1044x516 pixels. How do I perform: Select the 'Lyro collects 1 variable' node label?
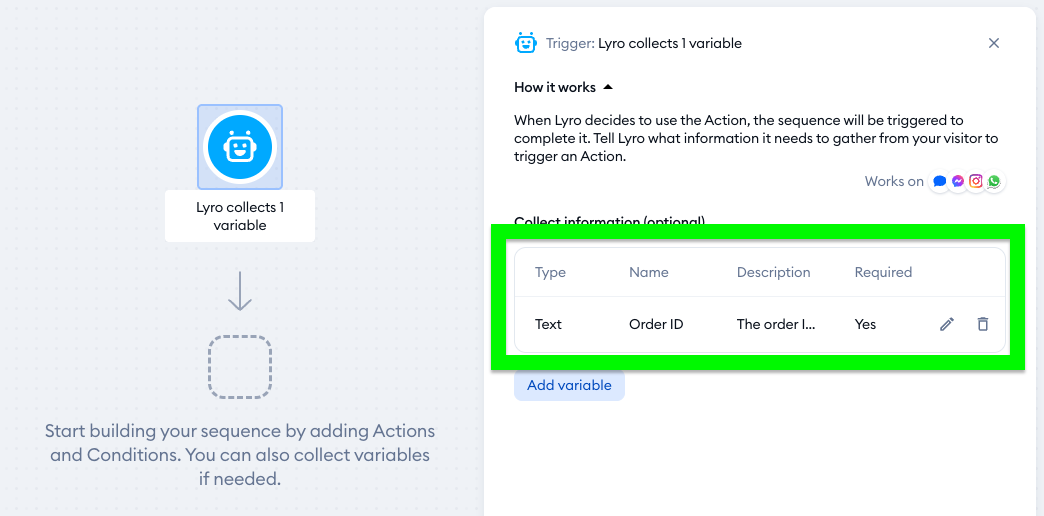240,216
